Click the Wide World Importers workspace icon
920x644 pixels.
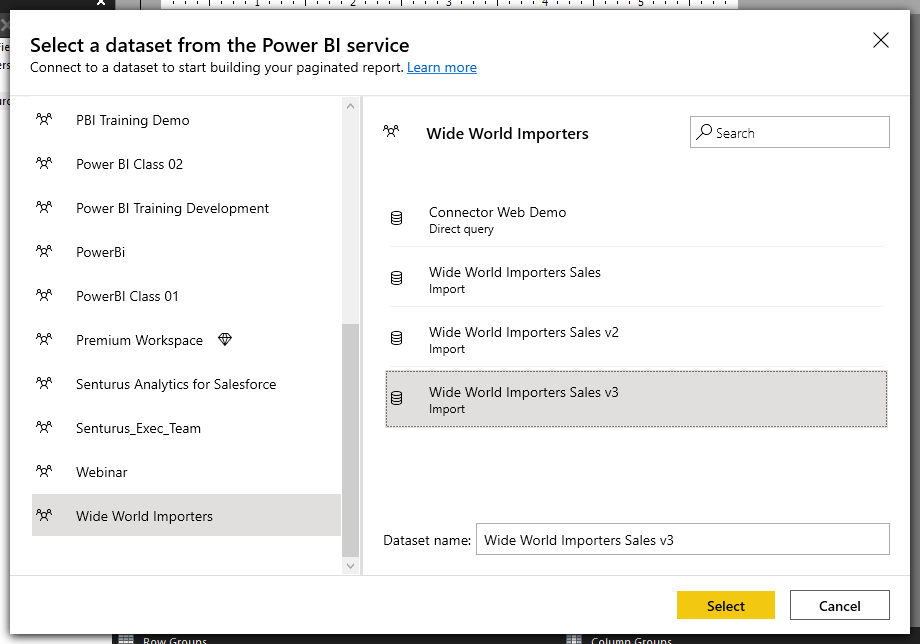click(x=45, y=515)
